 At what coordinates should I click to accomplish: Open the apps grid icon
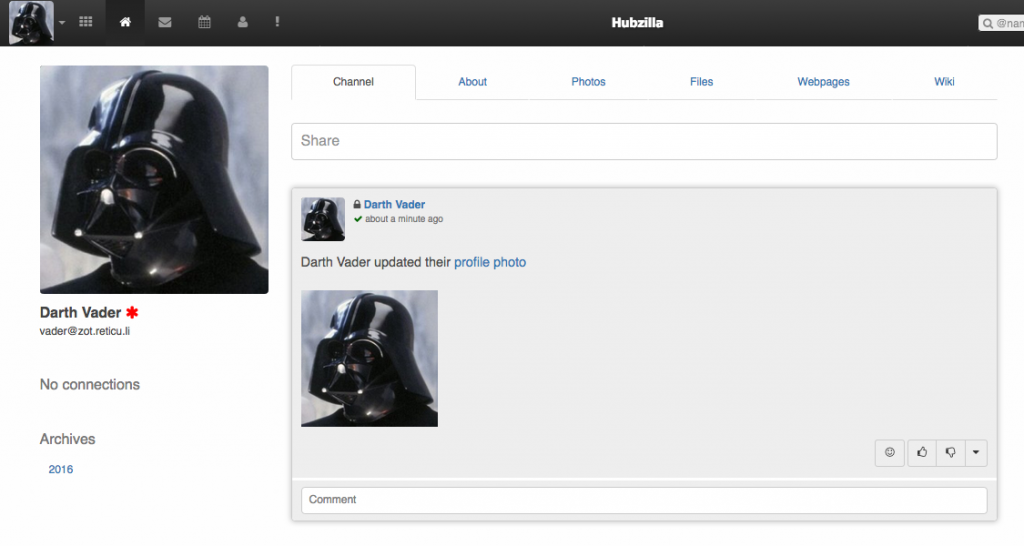tap(86, 22)
